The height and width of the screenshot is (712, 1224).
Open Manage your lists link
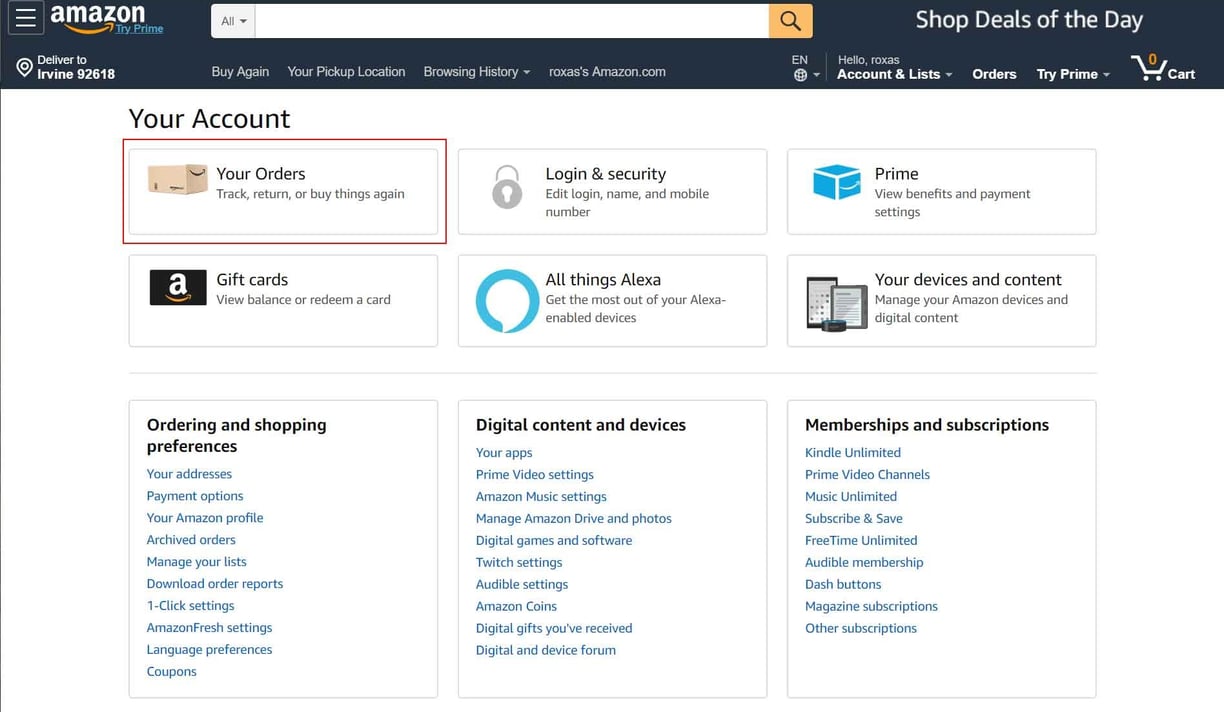coord(196,562)
